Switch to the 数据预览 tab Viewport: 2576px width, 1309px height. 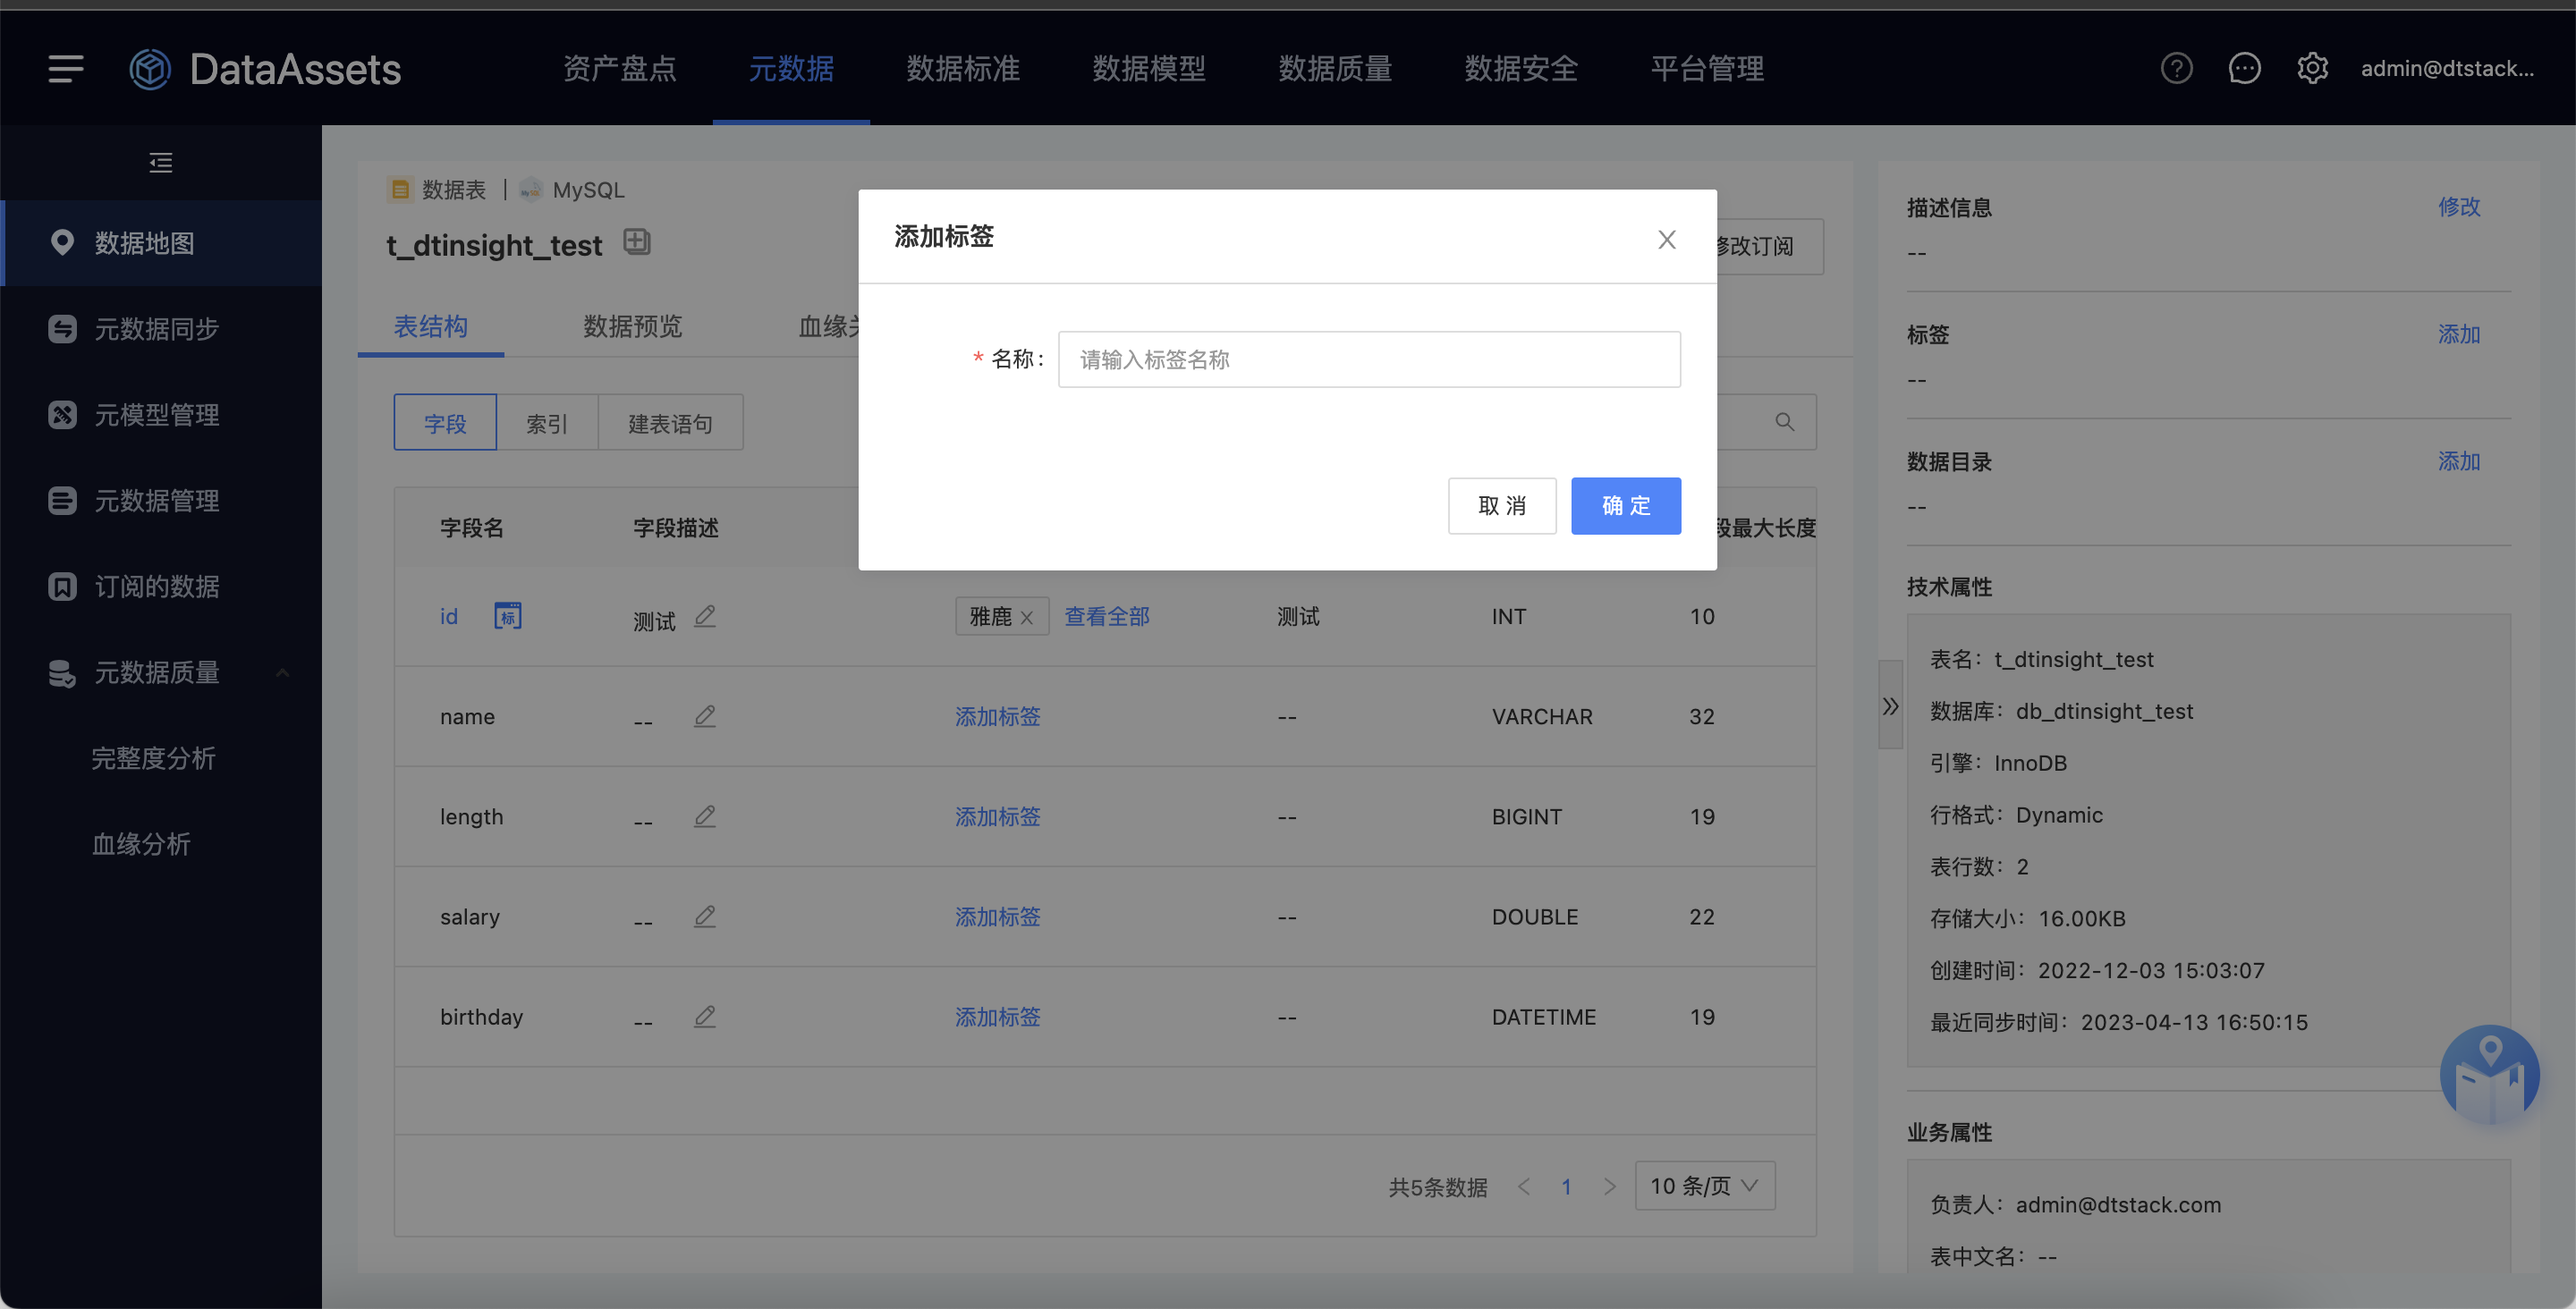coord(633,326)
